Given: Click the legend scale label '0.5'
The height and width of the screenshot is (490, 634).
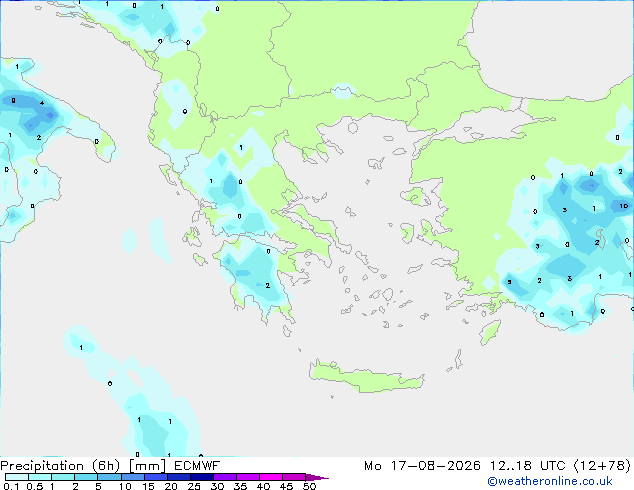Looking at the screenshot, I should 35,486.
